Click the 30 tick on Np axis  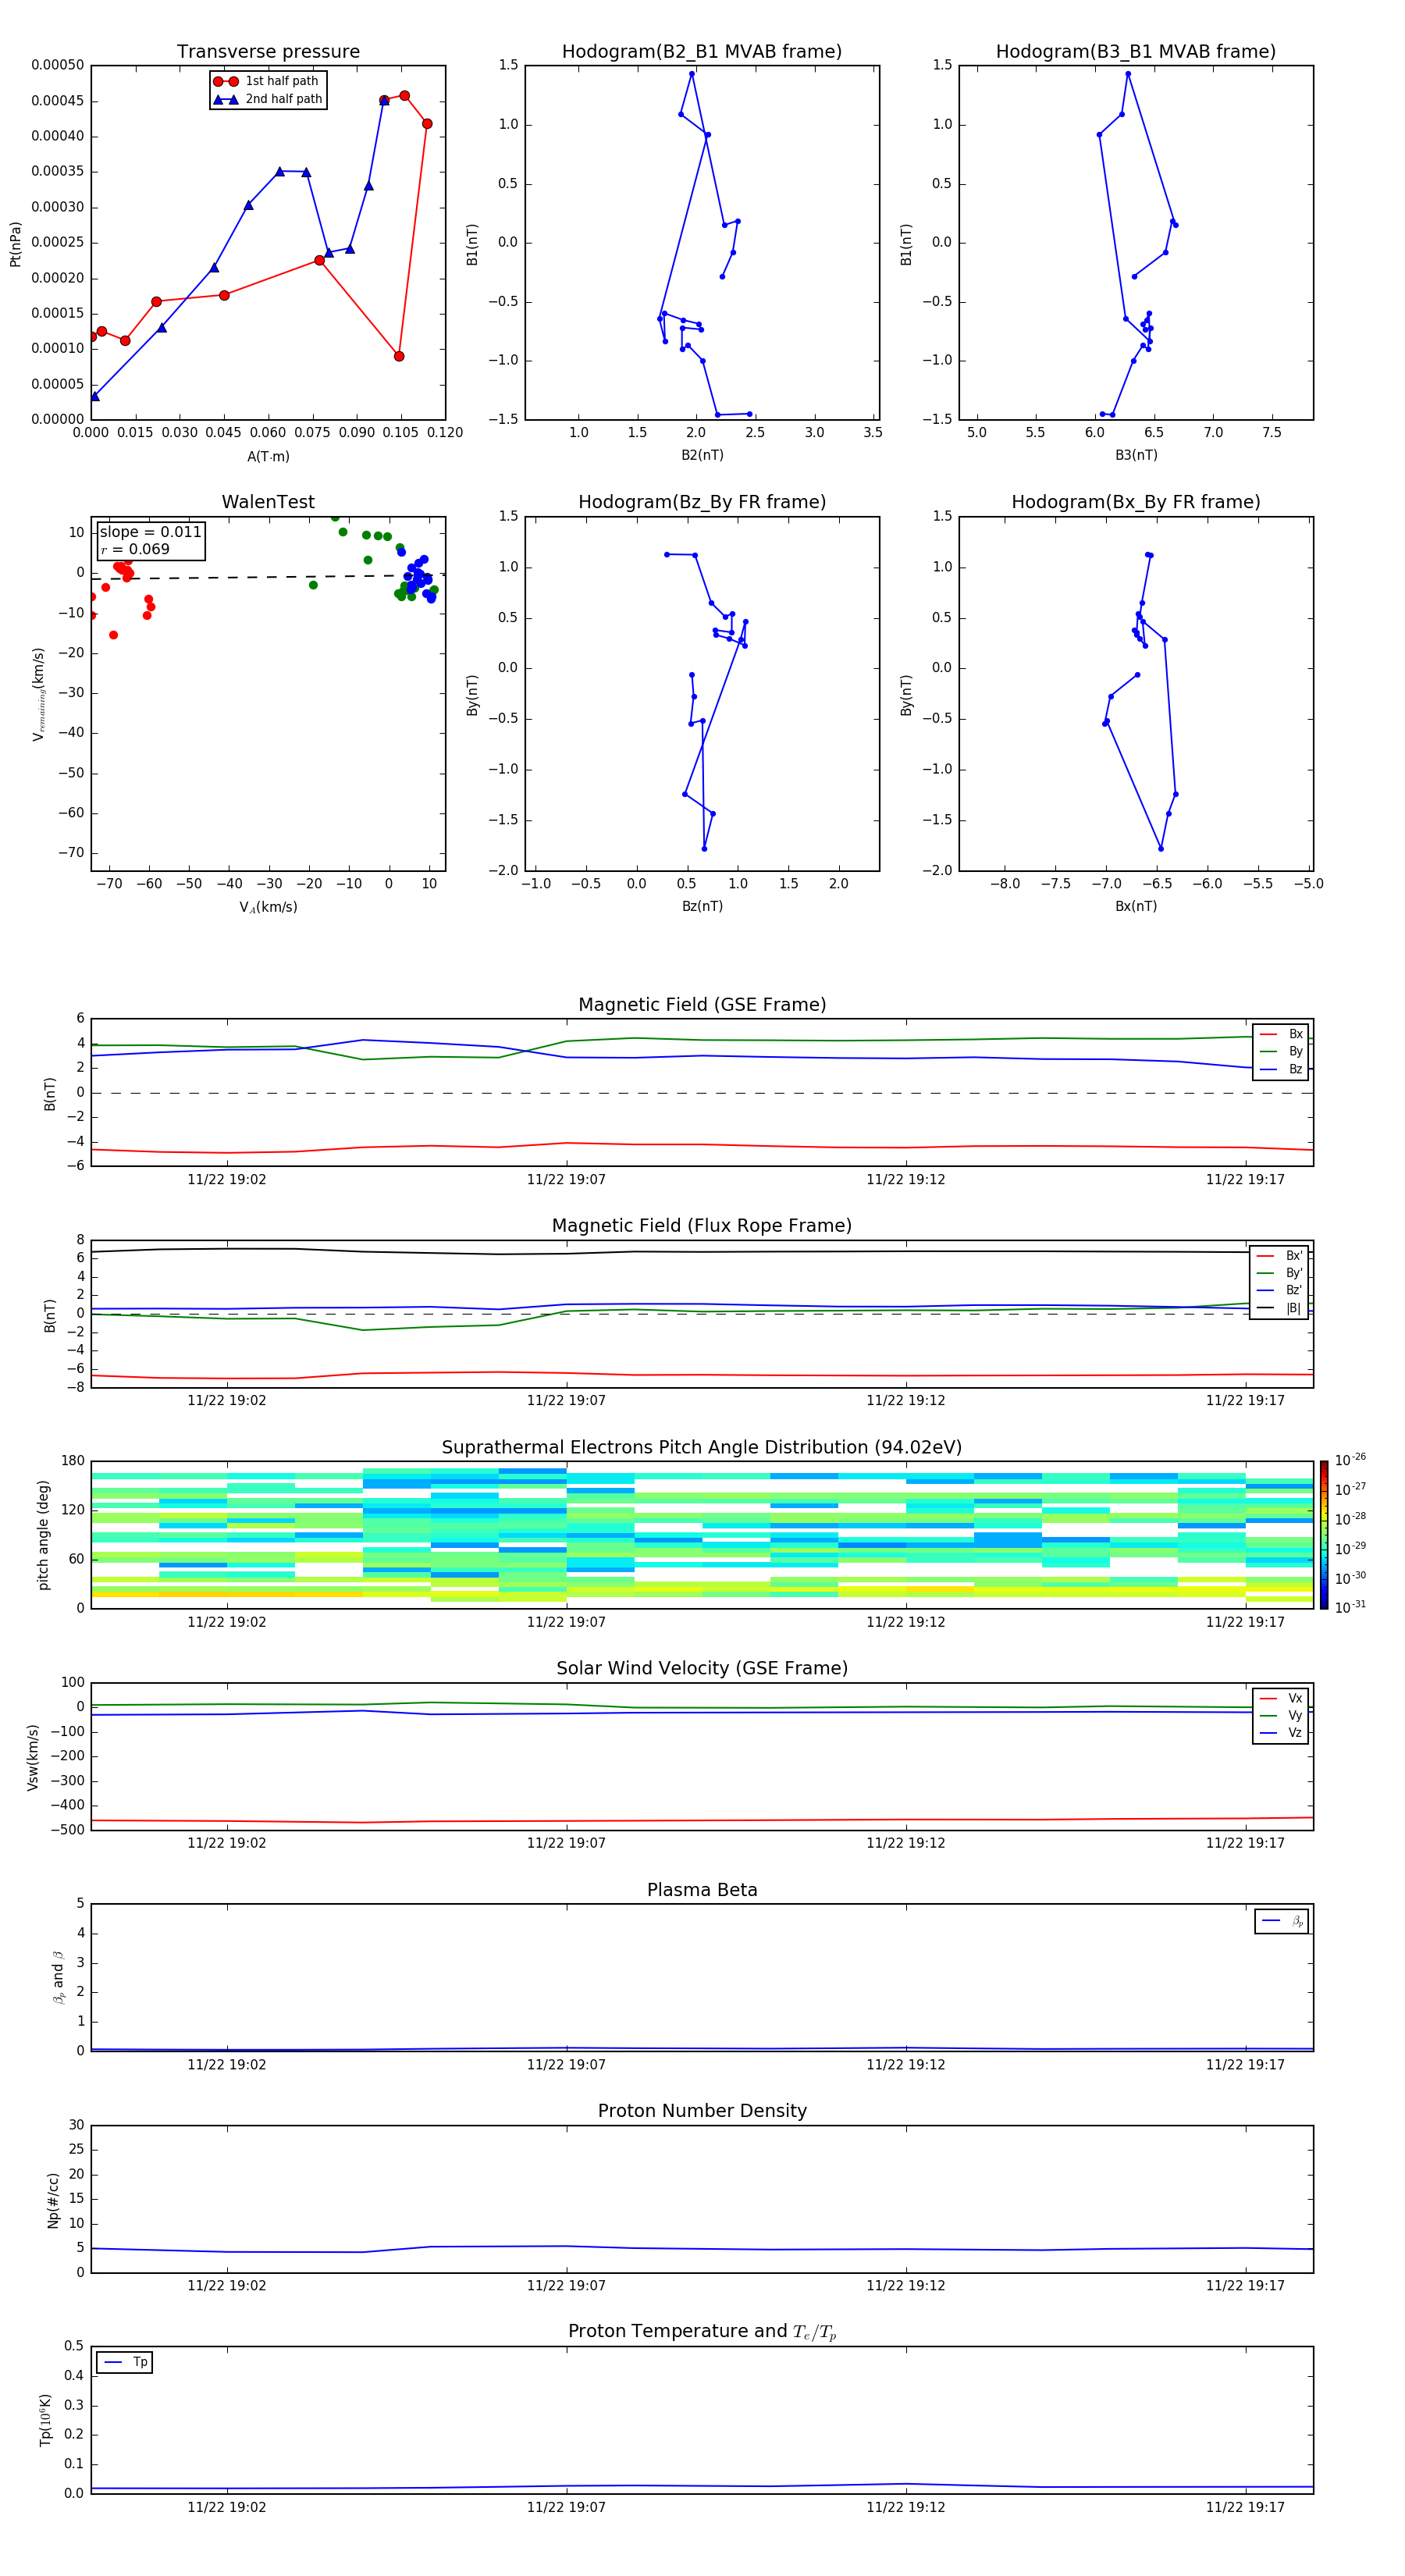point(77,2125)
